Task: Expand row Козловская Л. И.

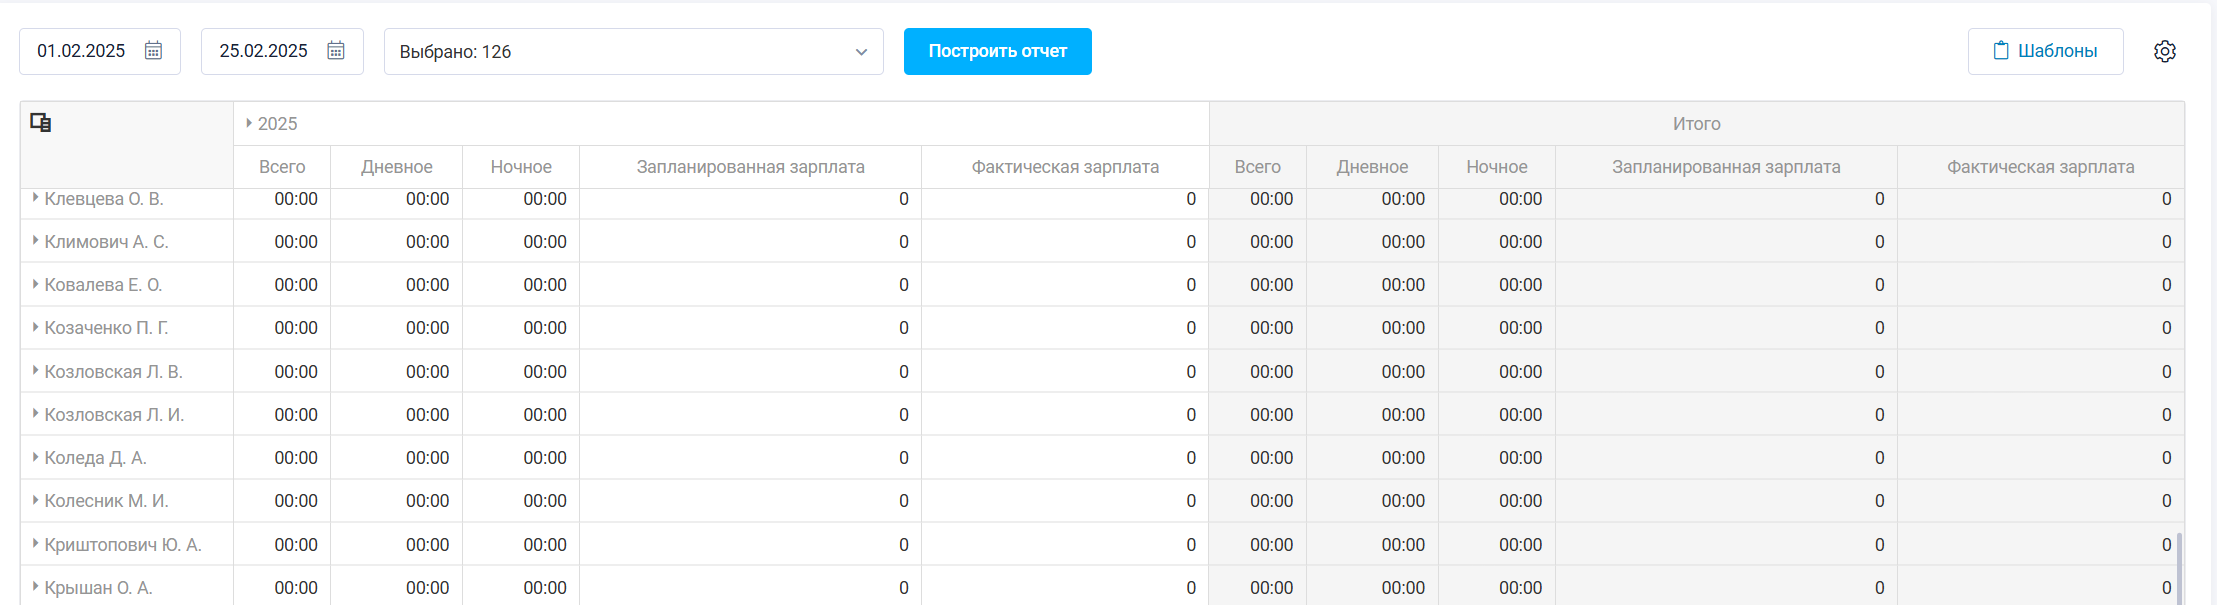Action: point(35,414)
